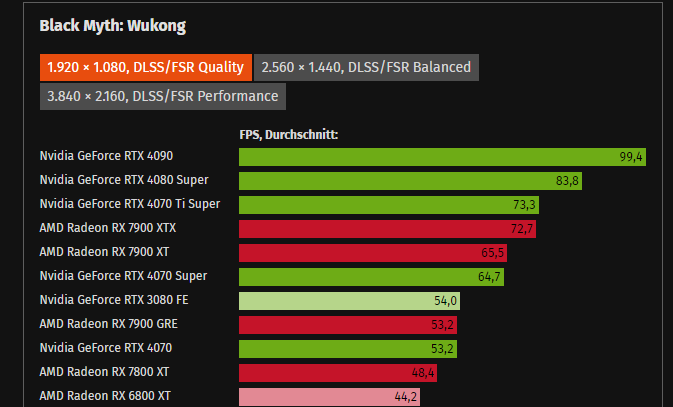Open the 3.840 × 2.160 DLSS/FSR Performance tab
673x407 pixels.
click(163, 97)
